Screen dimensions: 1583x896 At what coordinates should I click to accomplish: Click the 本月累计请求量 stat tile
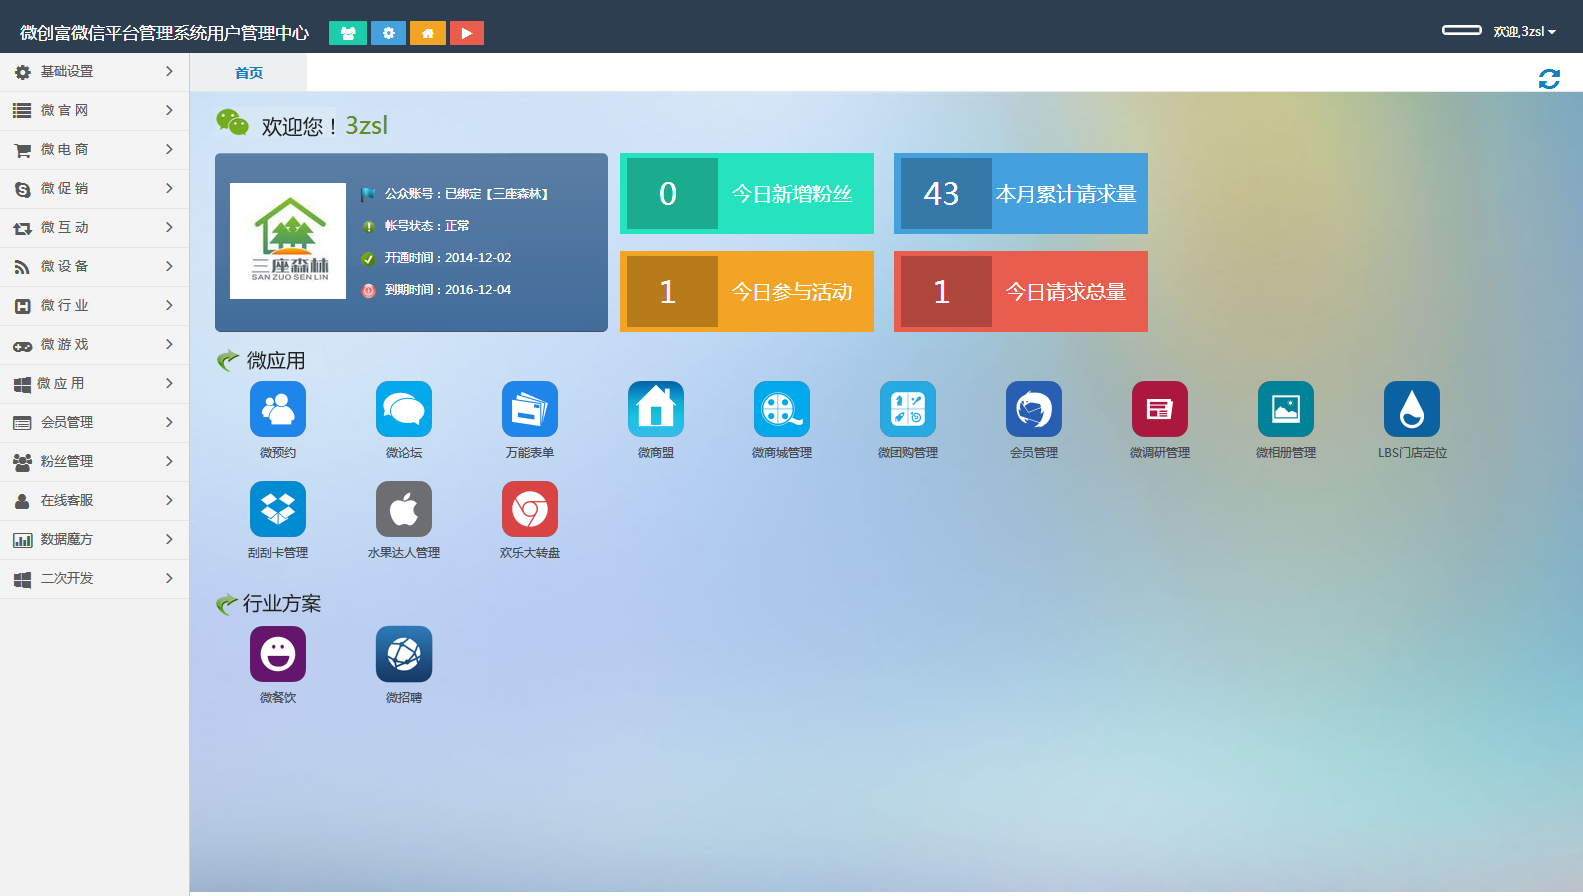click(1020, 194)
